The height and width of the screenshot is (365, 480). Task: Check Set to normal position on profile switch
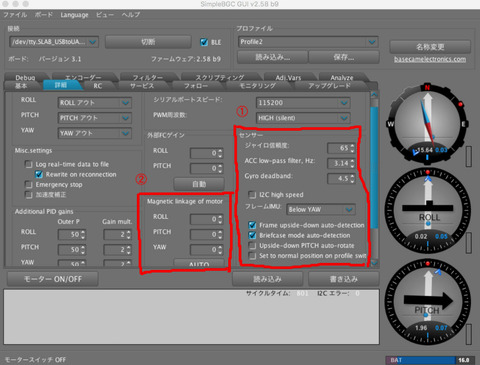click(x=252, y=256)
